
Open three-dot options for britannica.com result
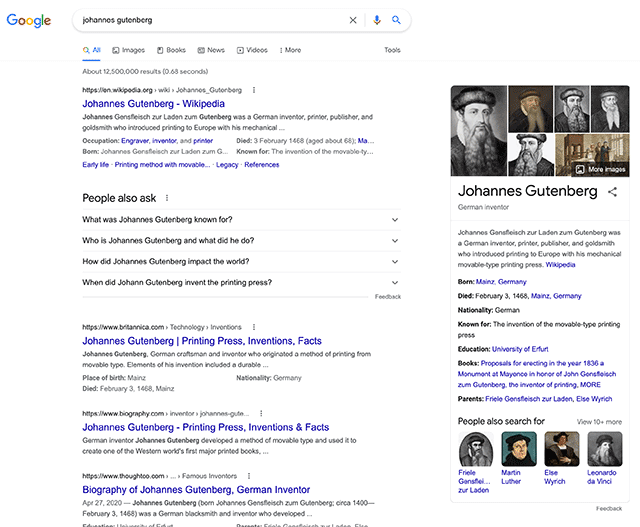(x=254, y=327)
